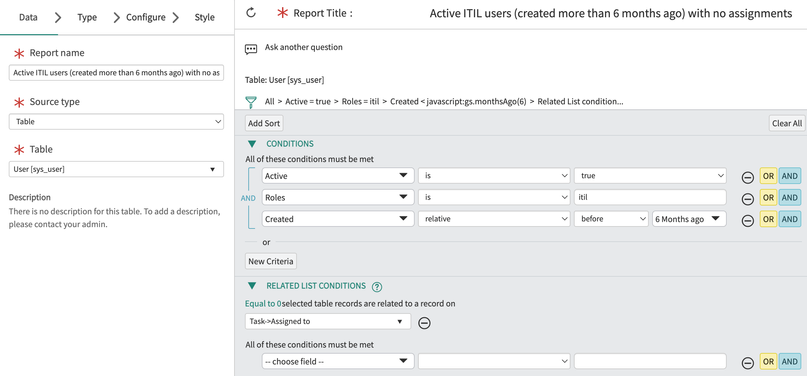Open the choose field dropdown
The height and width of the screenshot is (376, 807).
(338, 362)
